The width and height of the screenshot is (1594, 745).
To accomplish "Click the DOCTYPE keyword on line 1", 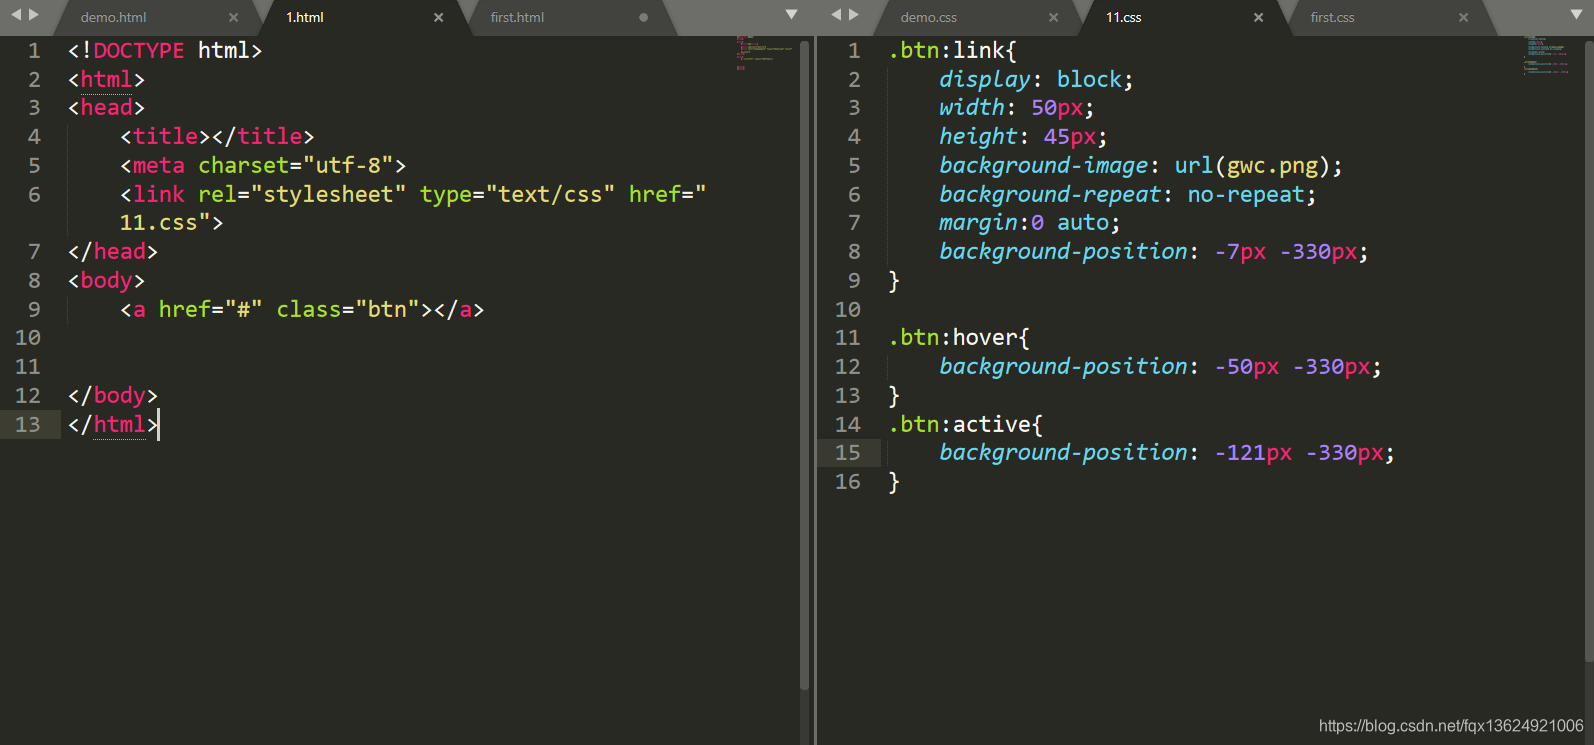I will pyautogui.click(x=139, y=51).
